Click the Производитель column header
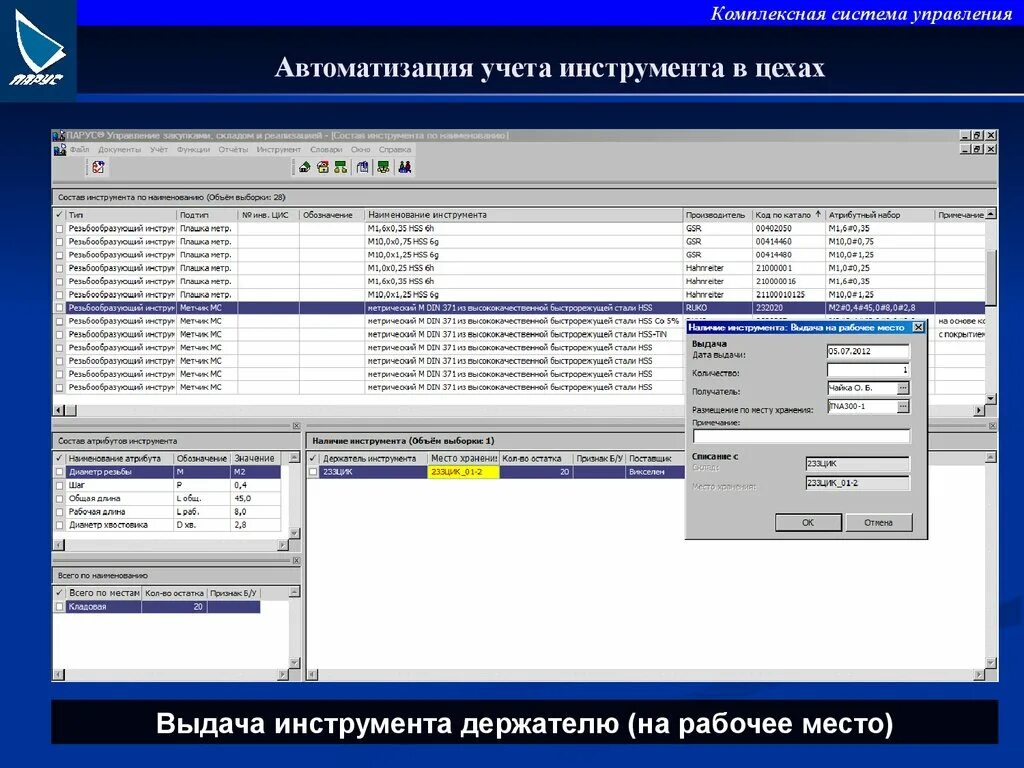 (x=716, y=215)
